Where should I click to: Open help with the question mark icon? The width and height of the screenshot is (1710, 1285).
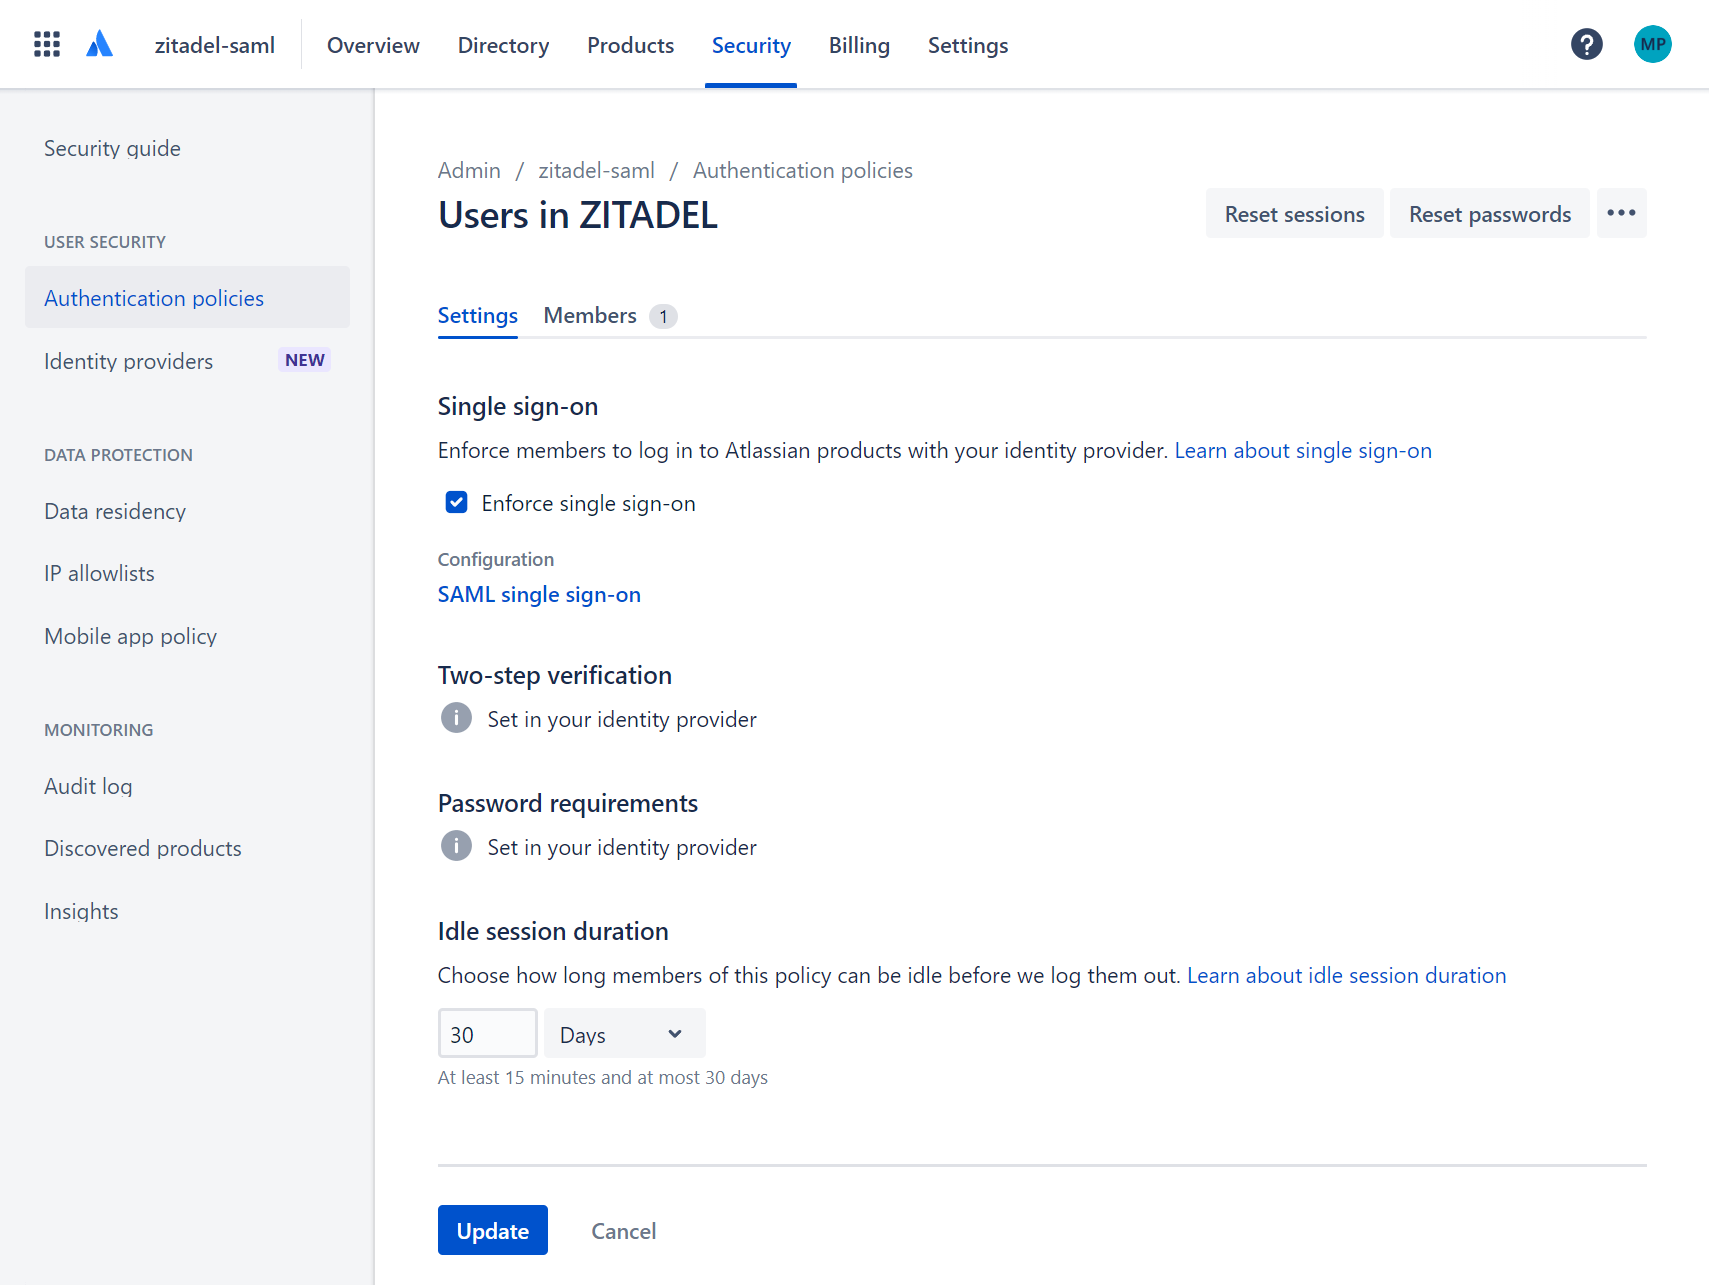(x=1586, y=44)
